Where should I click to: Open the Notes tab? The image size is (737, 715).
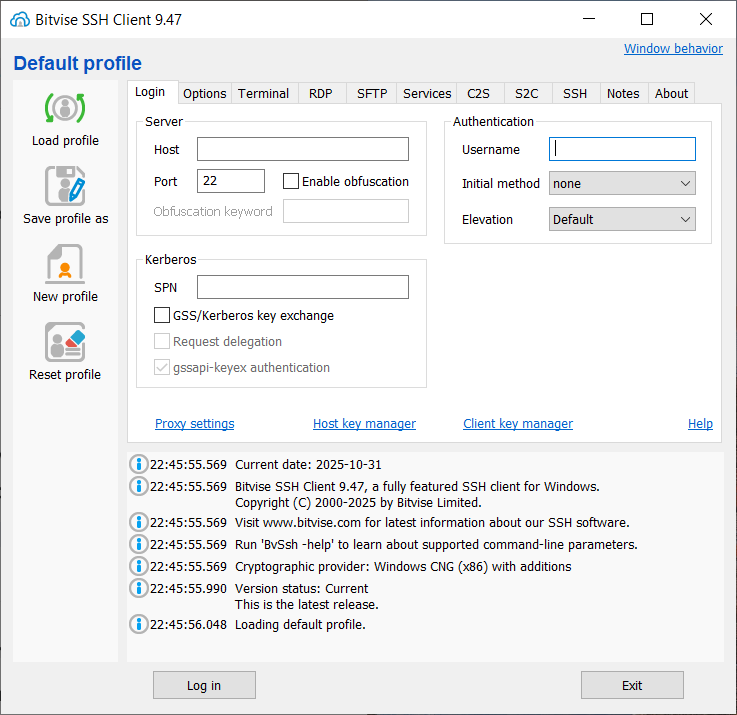623,94
